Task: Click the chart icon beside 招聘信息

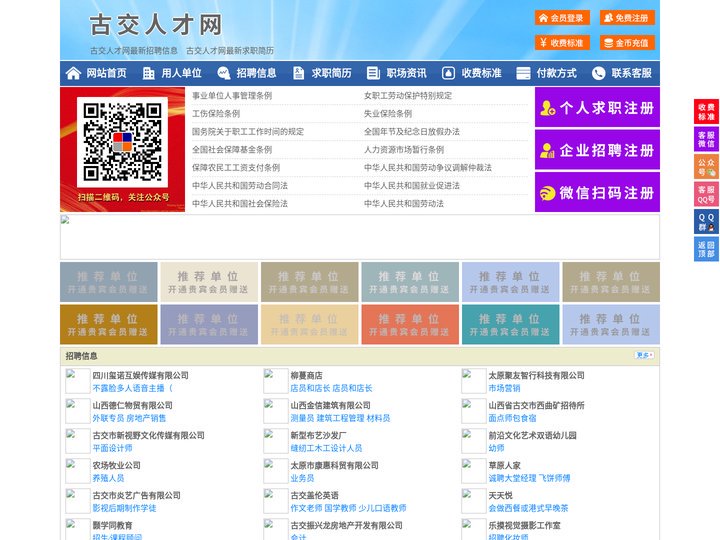Action: [224, 73]
